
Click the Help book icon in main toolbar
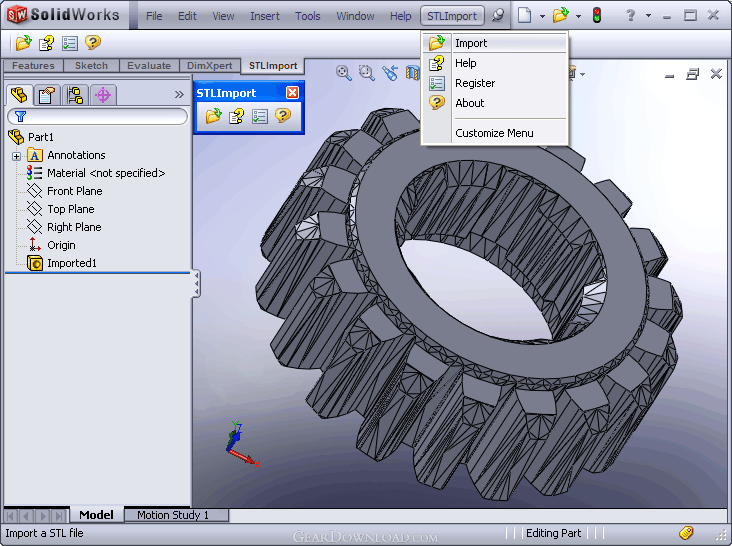pos(46,43)
